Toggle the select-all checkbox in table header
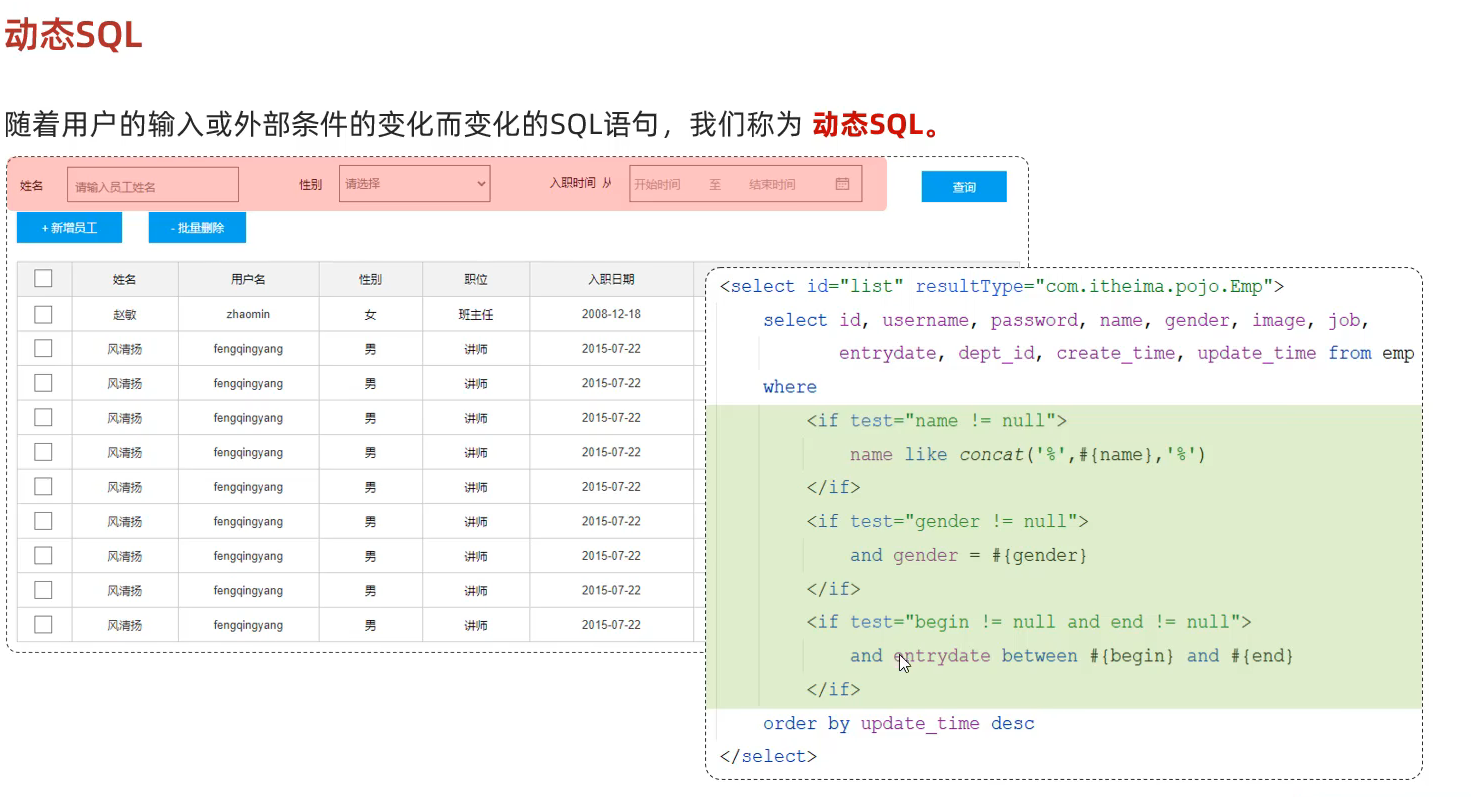Viewport: 1471px width, 797px height. (43, 279)
